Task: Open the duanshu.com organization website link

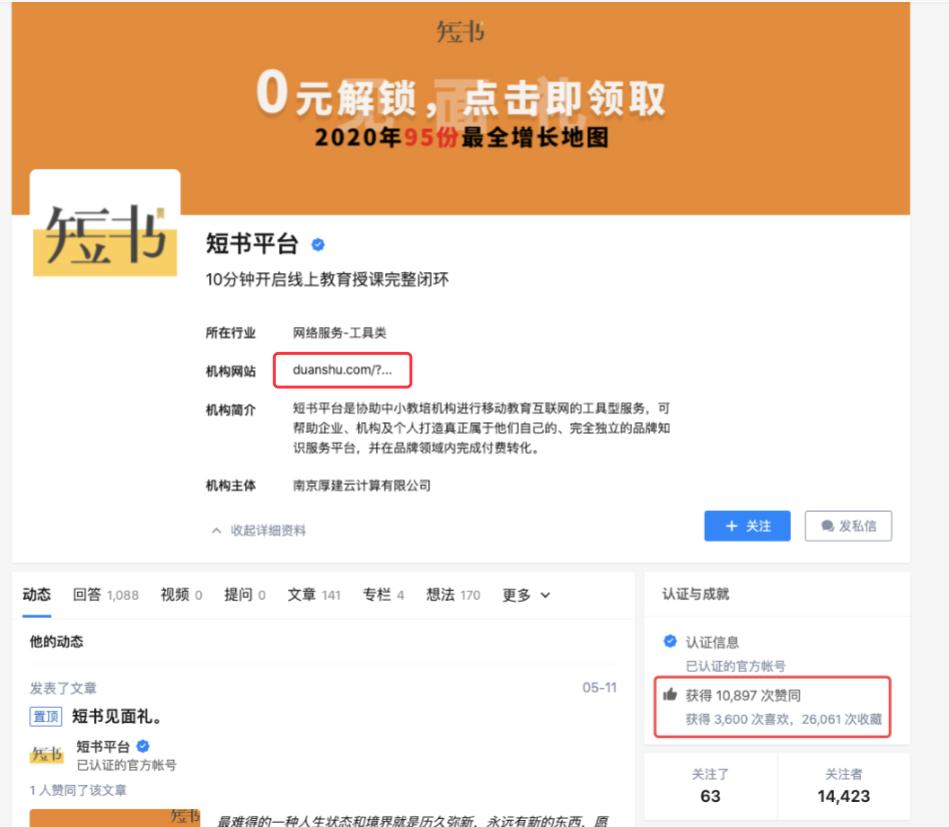Action: [x=342, y=370]
